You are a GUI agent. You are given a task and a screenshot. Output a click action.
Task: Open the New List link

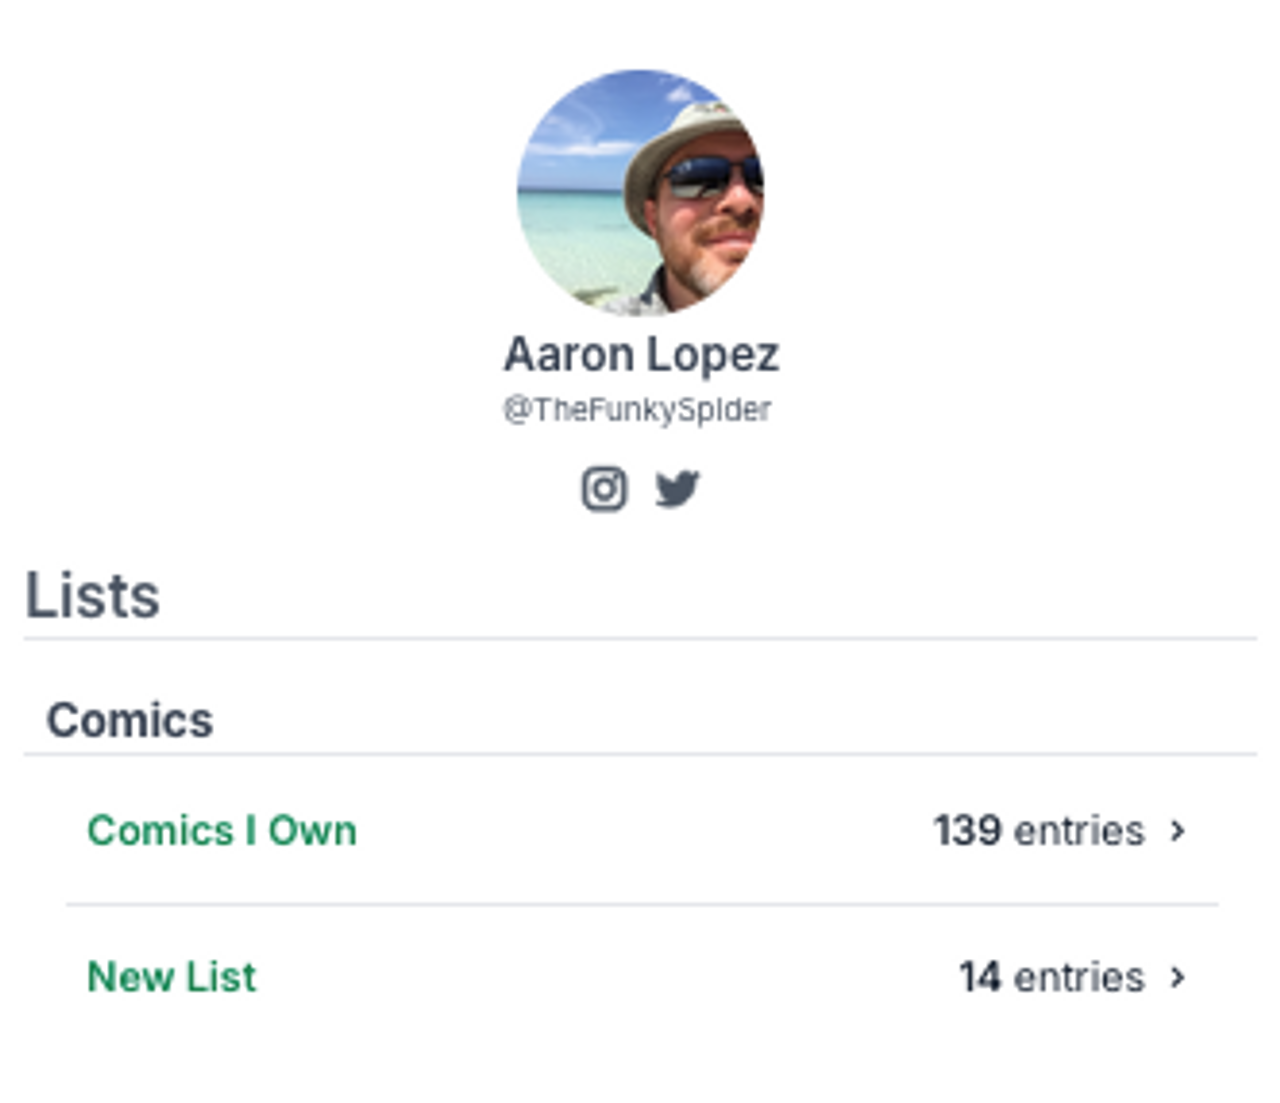point(172,976)
